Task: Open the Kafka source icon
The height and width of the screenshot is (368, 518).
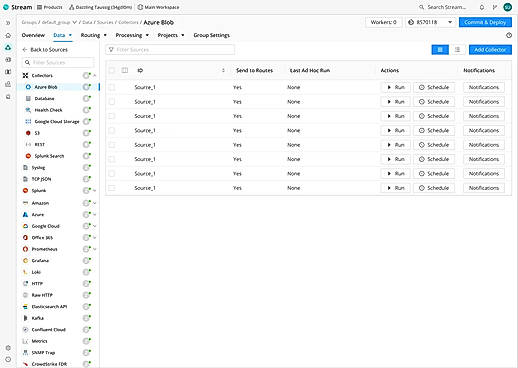Action: click(x=25, y=318)
